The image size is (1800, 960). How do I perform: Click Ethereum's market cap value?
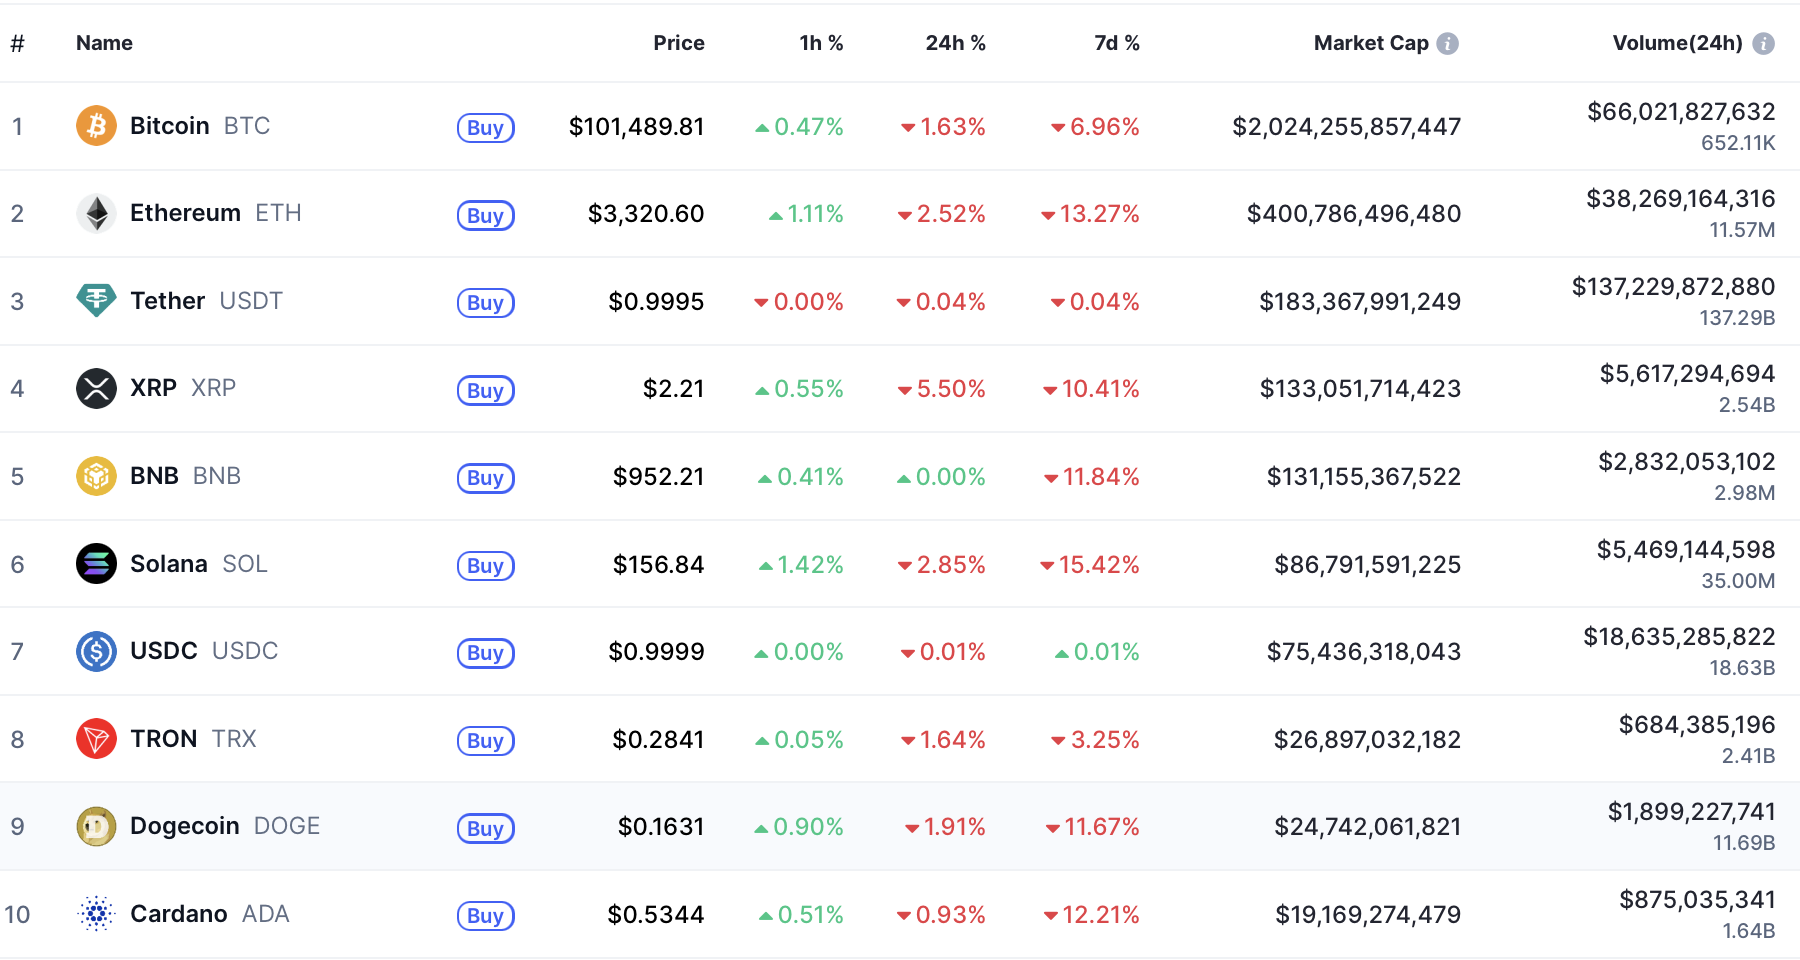click(x=1353, y=214)
